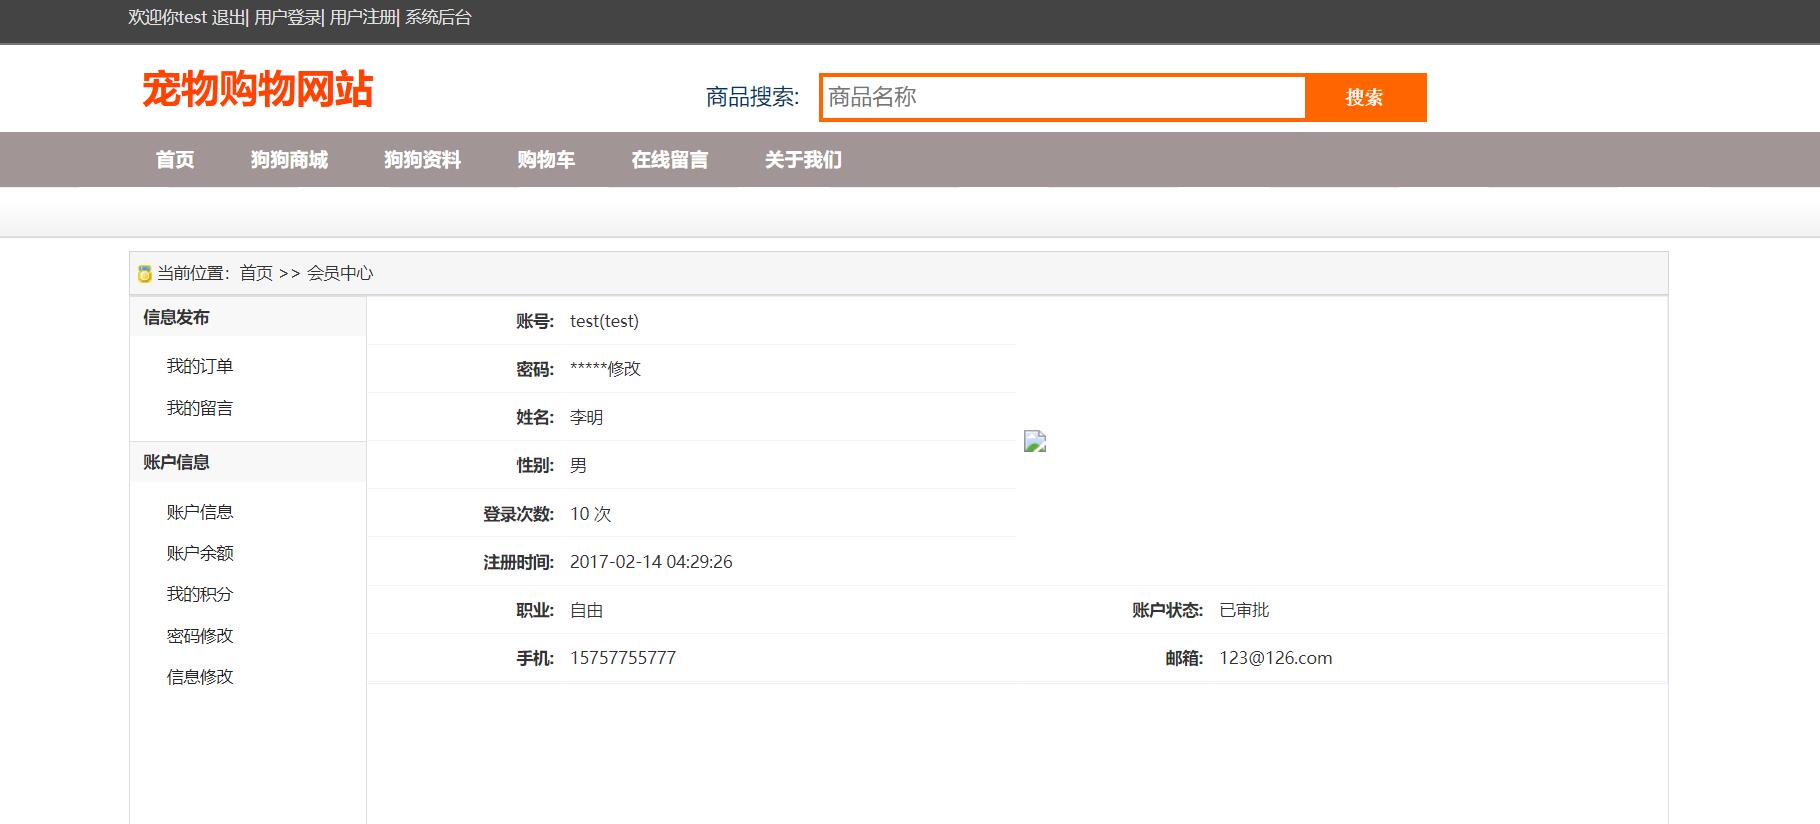Click the account value test(test)
Viewport: 1820px width, 824px height.
click(604, 321)
